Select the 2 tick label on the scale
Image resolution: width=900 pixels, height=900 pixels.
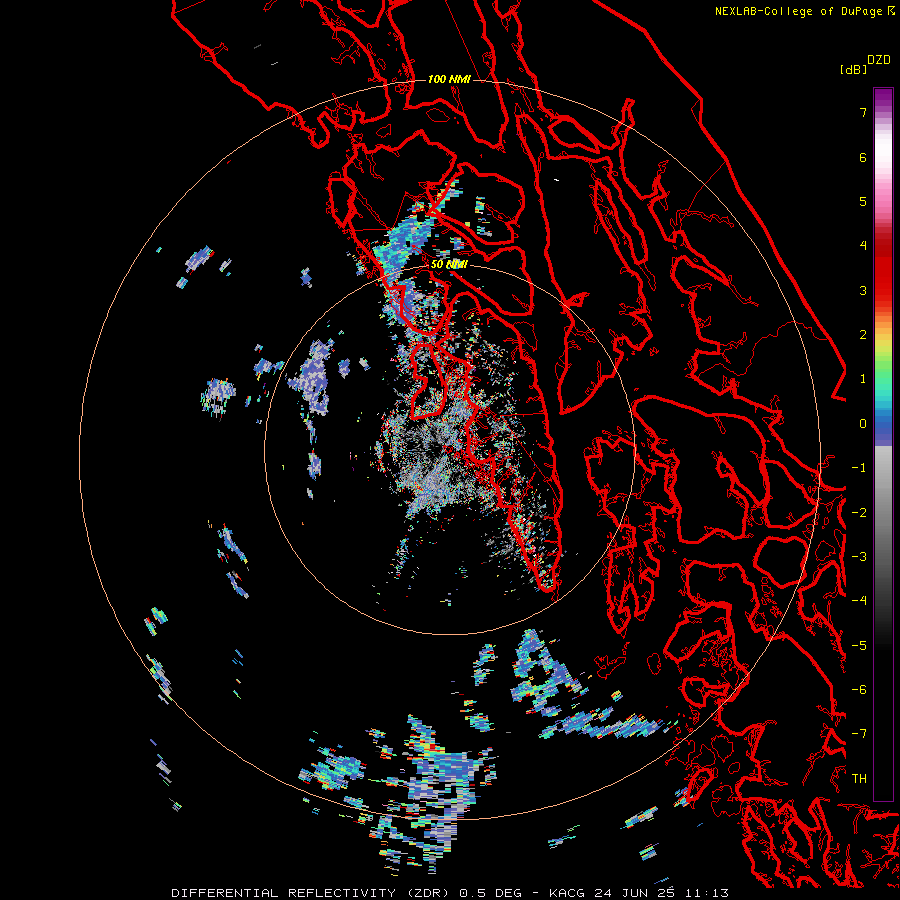[863, 335]
